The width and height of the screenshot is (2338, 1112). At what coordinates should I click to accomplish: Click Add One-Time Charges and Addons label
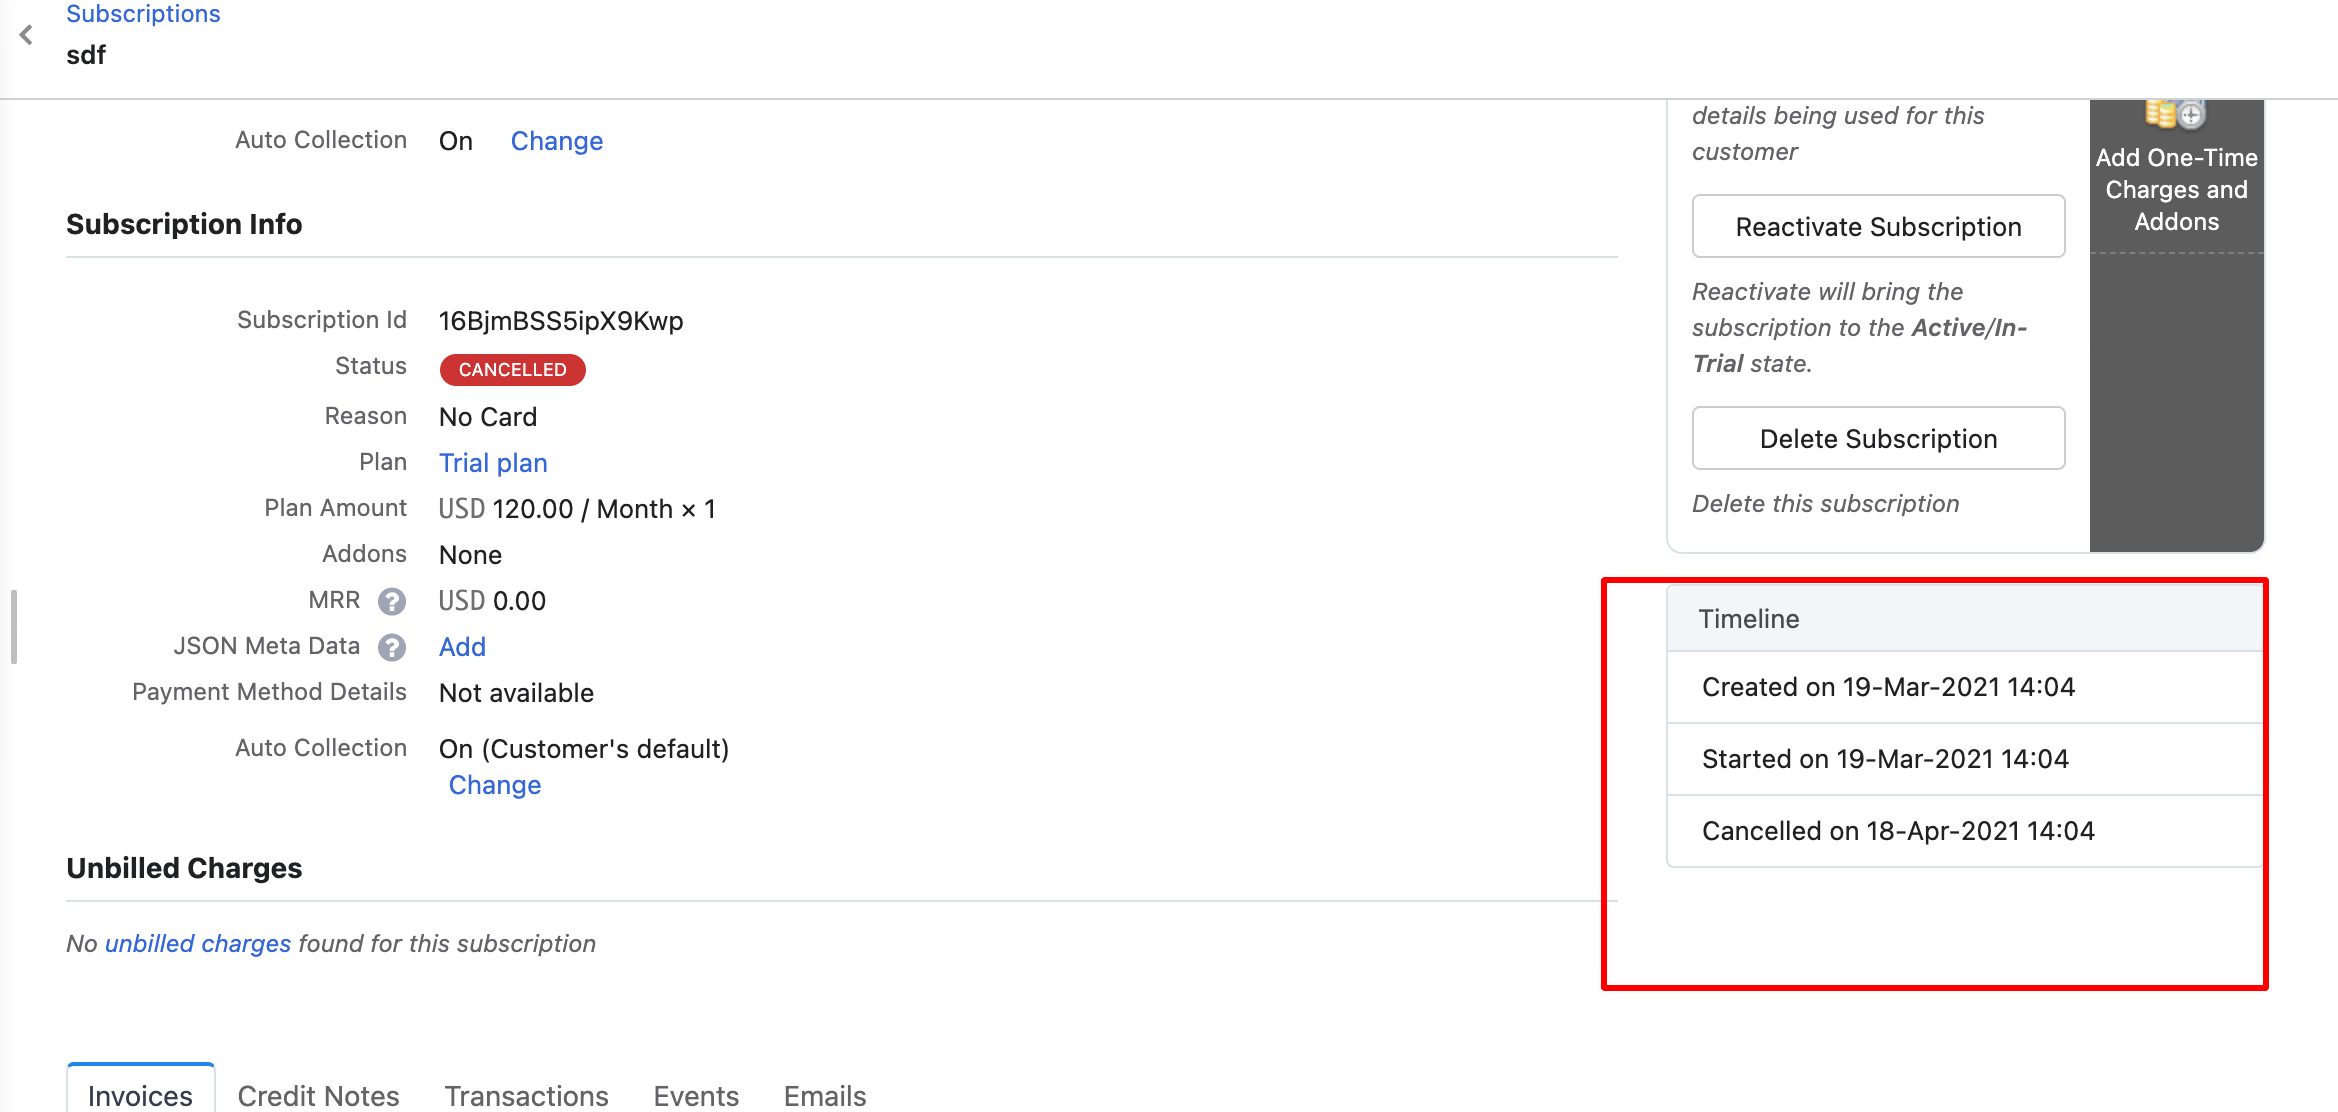coord(2176,190)
